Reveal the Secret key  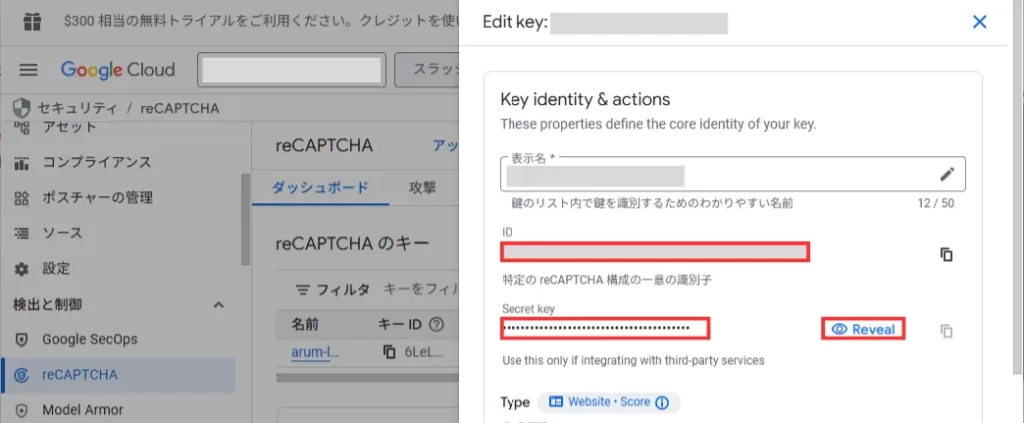[863, 330]
